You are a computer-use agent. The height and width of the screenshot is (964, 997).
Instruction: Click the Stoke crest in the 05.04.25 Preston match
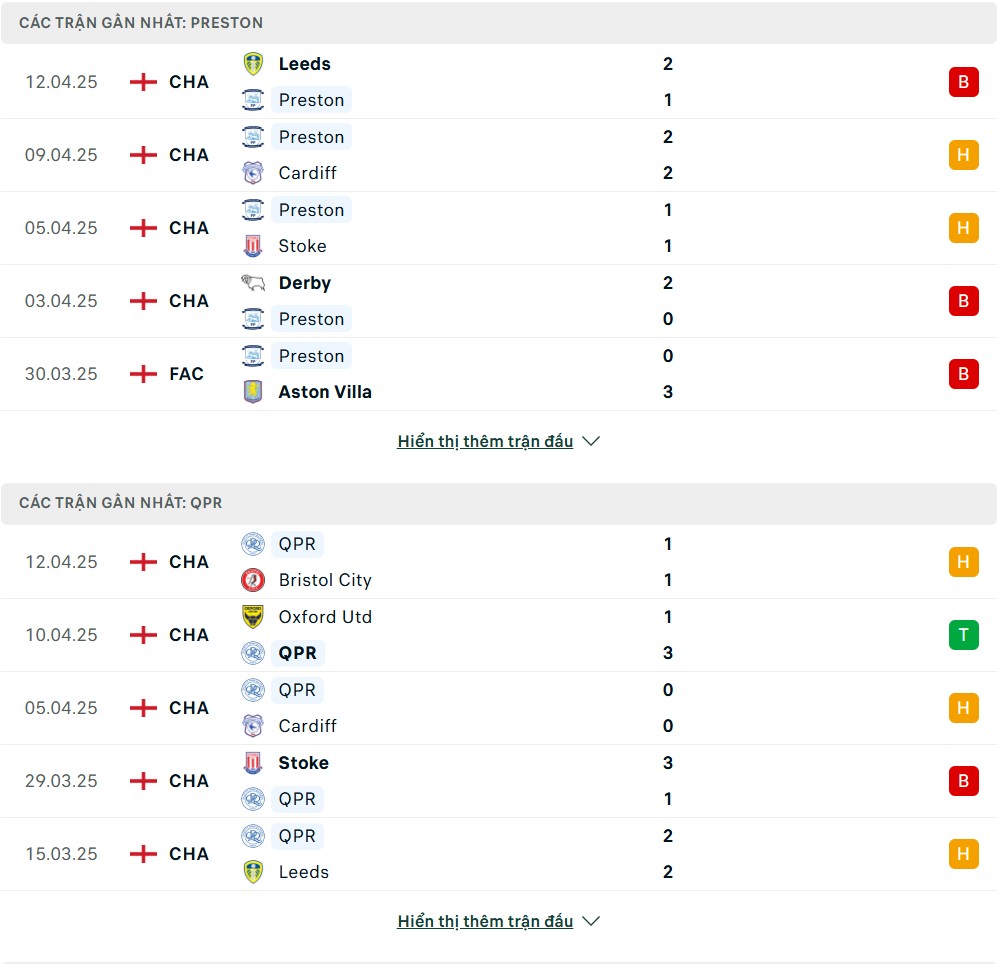[253, 246]
